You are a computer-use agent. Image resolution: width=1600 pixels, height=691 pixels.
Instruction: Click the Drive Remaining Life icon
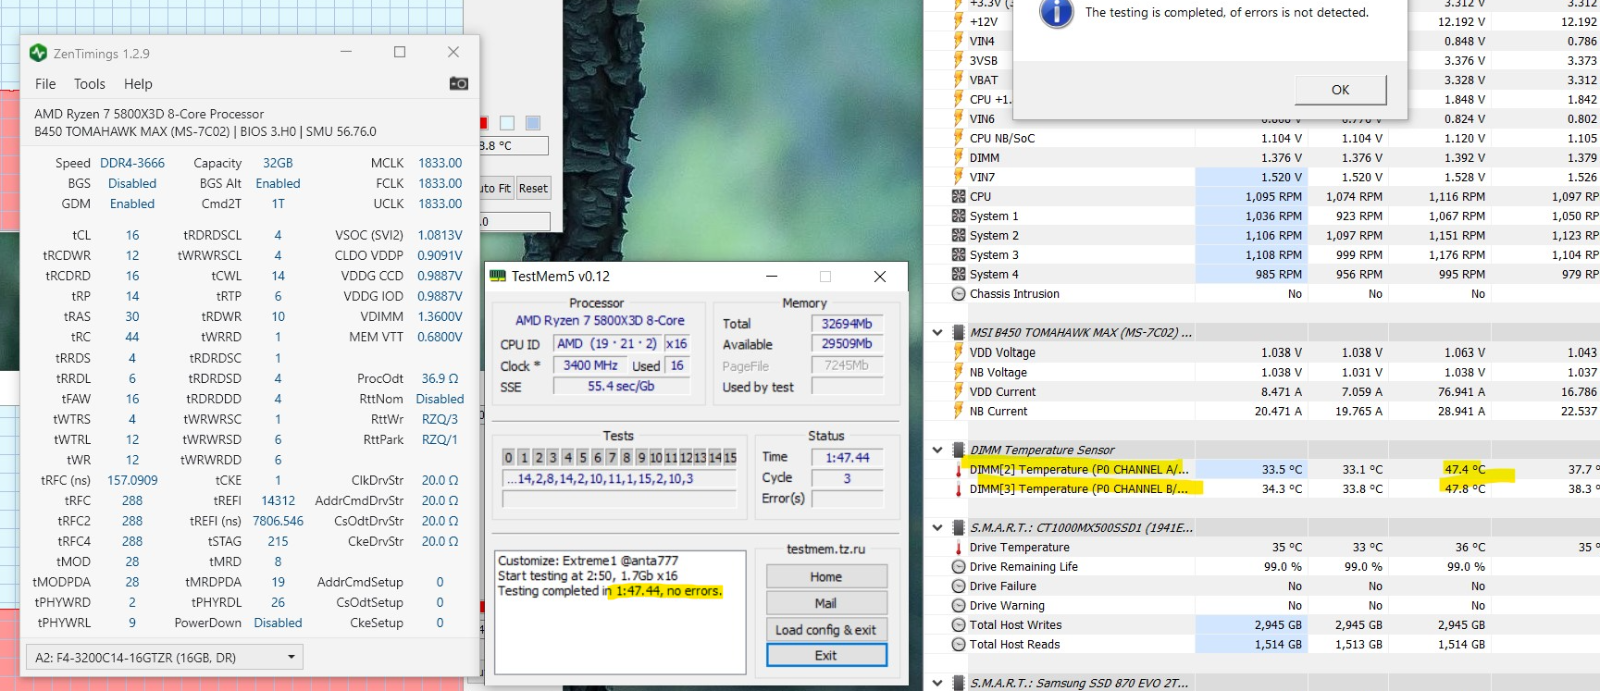tap(958, 567)
